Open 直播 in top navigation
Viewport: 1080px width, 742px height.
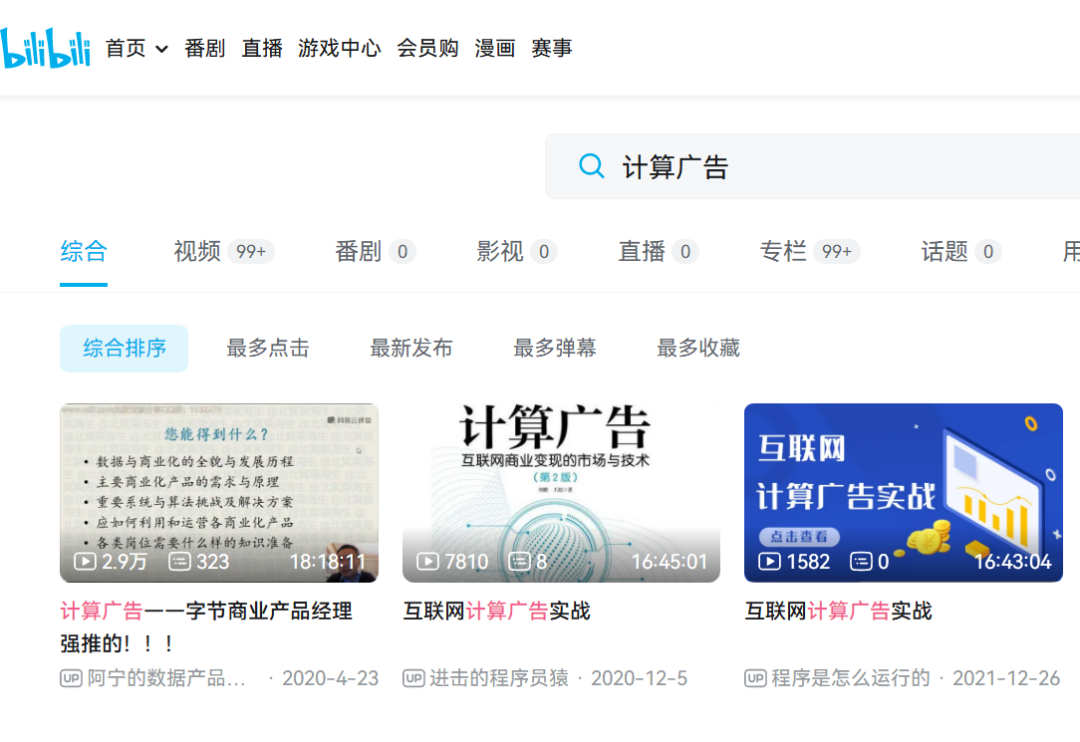[262, 48]
